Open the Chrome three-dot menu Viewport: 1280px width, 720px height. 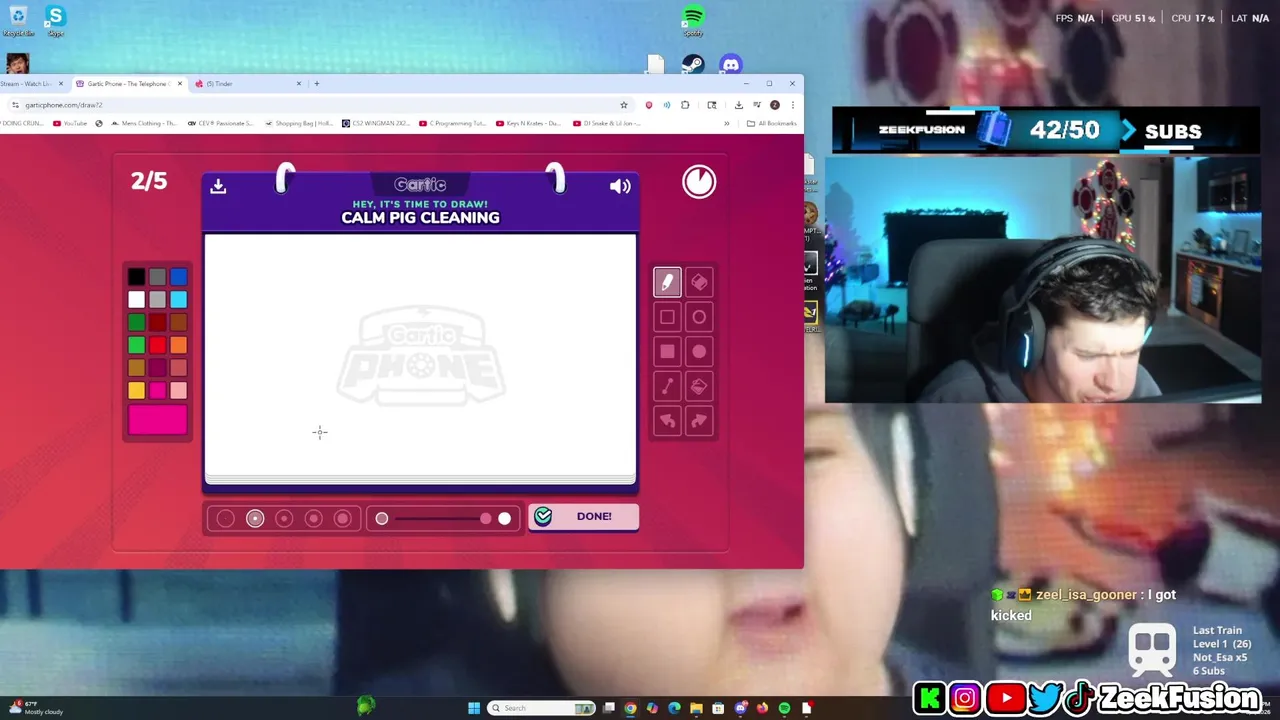pyautogui.click(x=793, y=105)
